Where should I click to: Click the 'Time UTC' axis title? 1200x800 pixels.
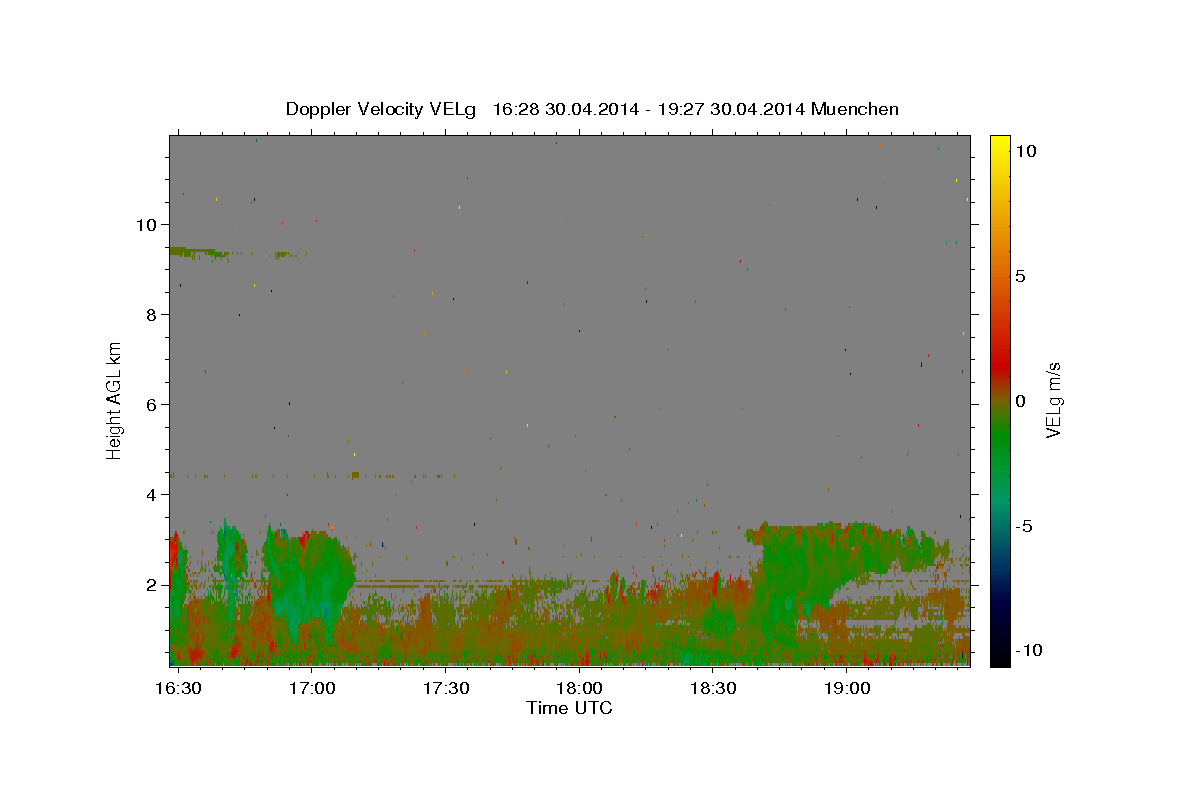(569, 708)
